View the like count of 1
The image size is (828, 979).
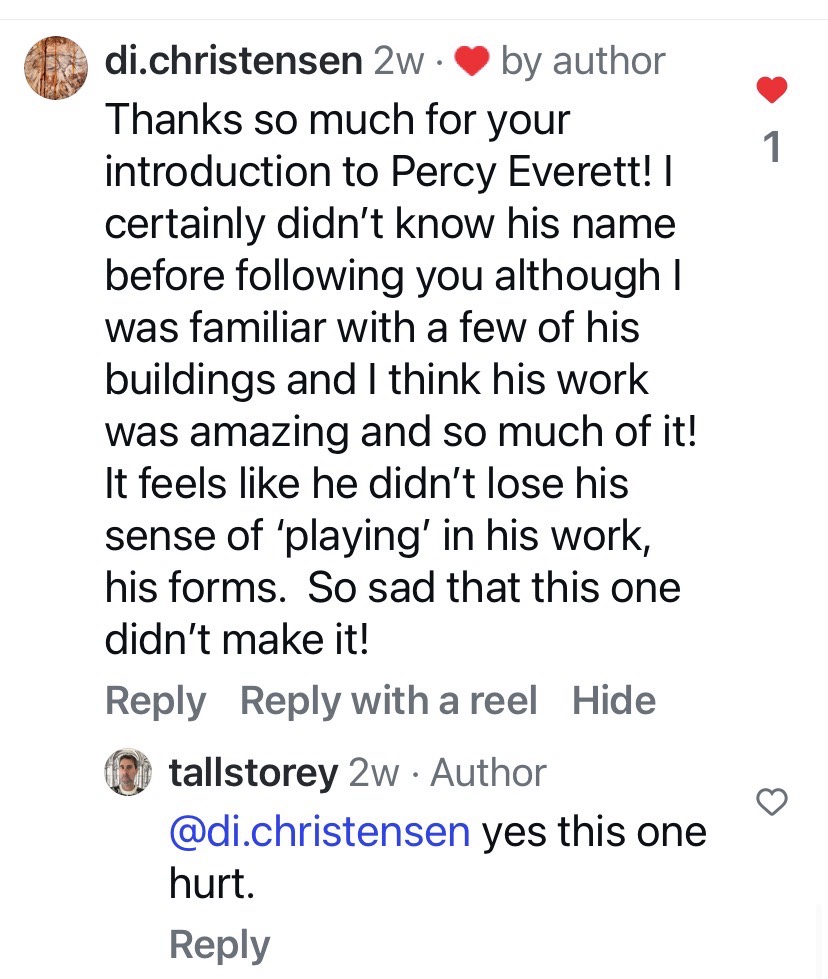[771, 148]
